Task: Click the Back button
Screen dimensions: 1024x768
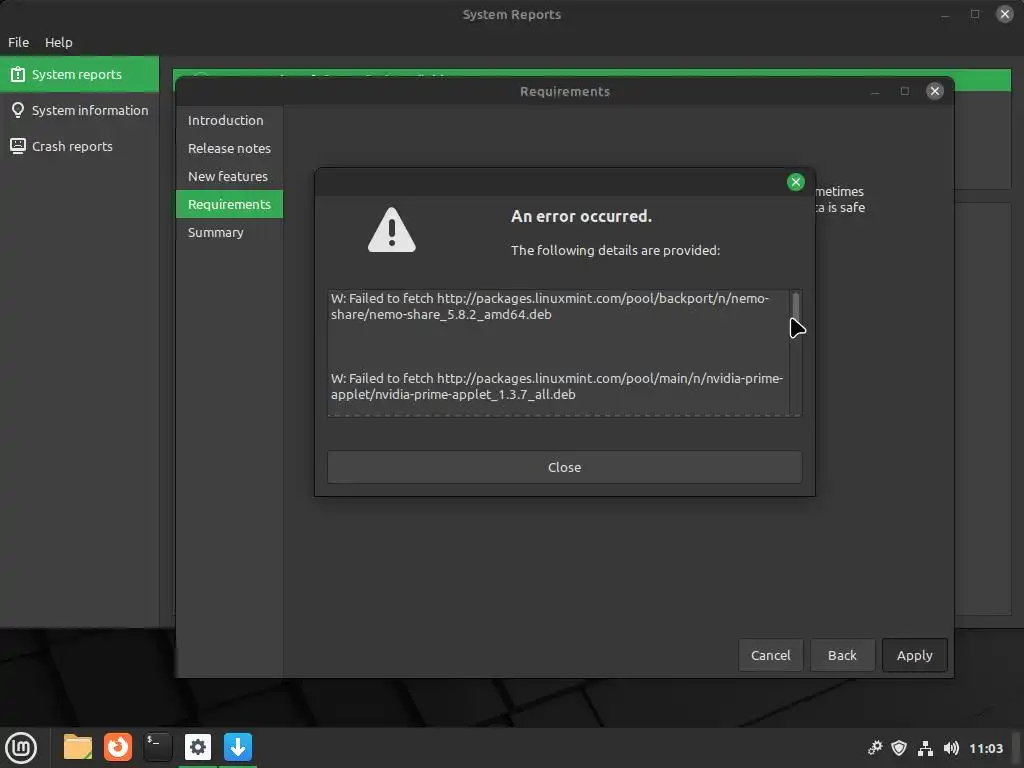Action: pyautogui.click(x=842, y=655)
